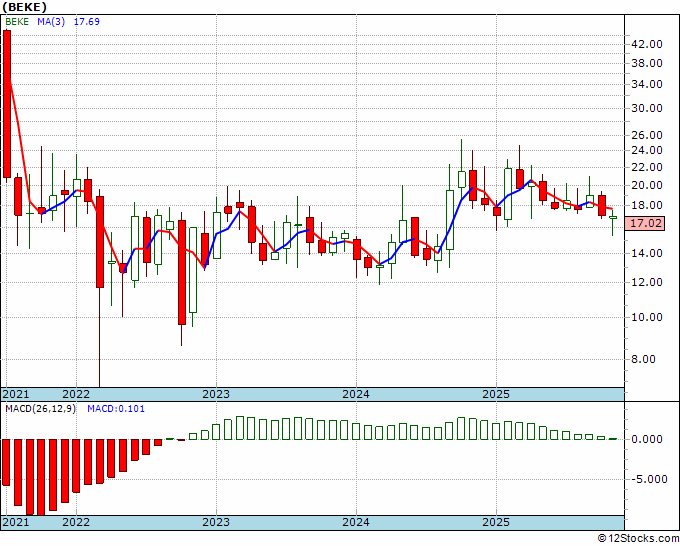Image resolution: width=680 pixels, height=546 pixels.
Task: Click the 10.00 price axis label
Action: point(647,317)
